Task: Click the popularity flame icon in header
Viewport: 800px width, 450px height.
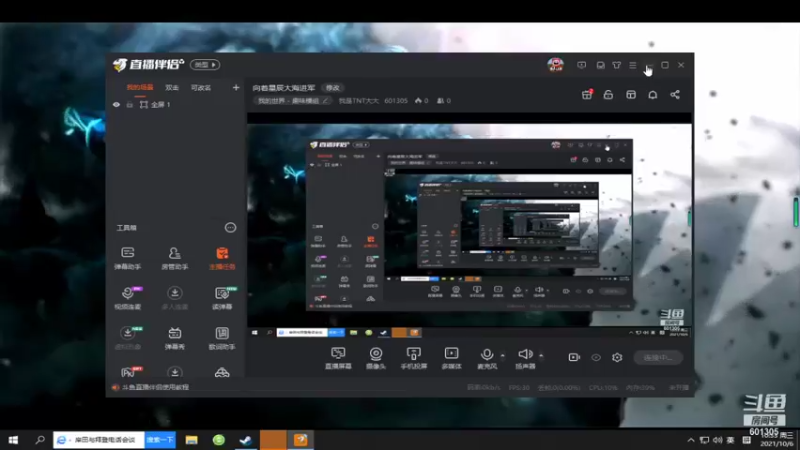Action: [x=418, y=101]
